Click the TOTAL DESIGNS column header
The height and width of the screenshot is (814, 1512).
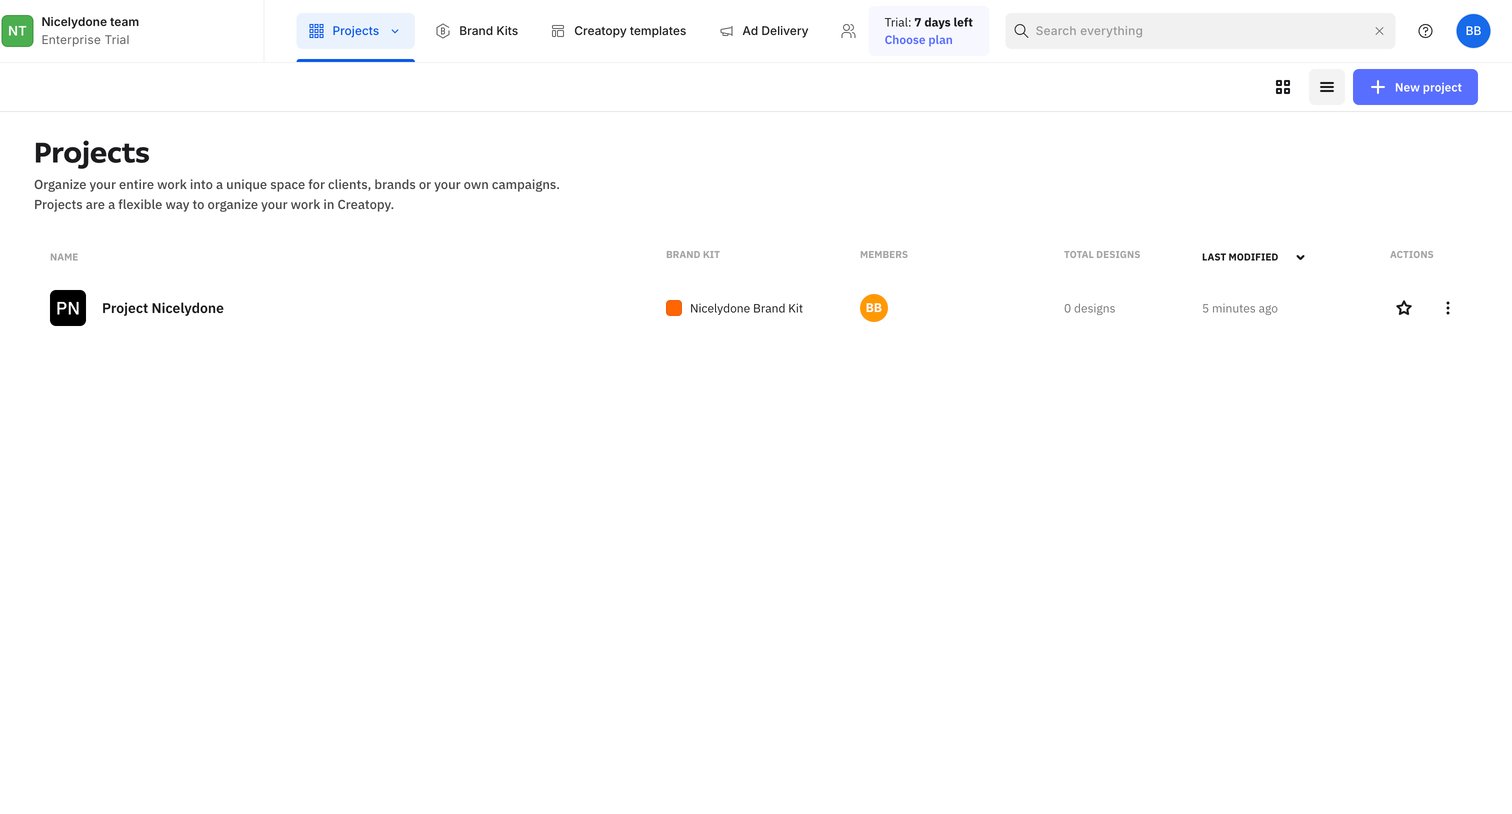click(1102, 255)
